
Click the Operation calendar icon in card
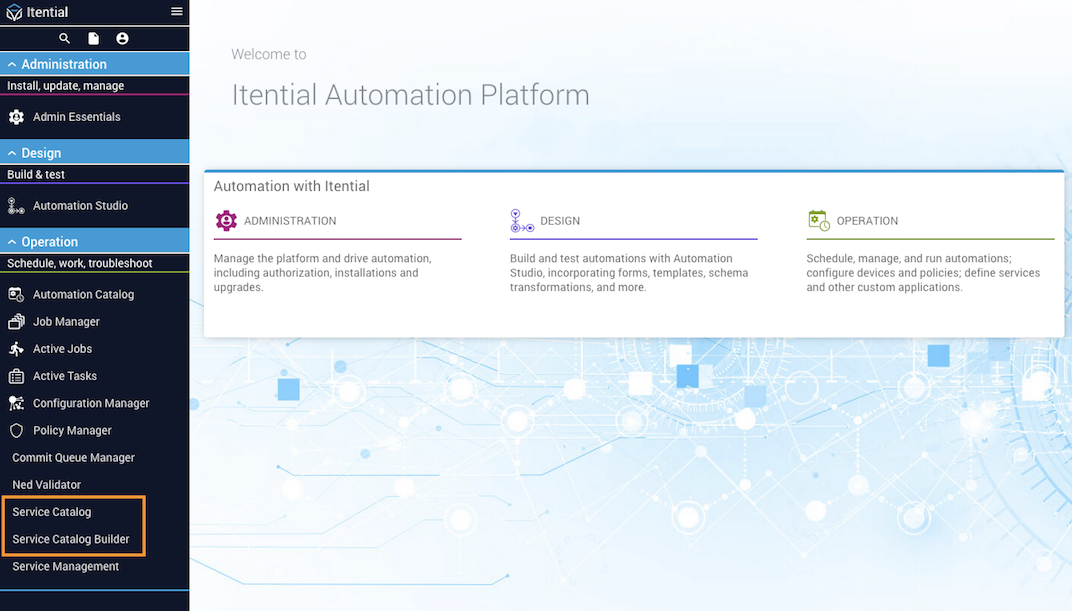click(x=818, y=220)
